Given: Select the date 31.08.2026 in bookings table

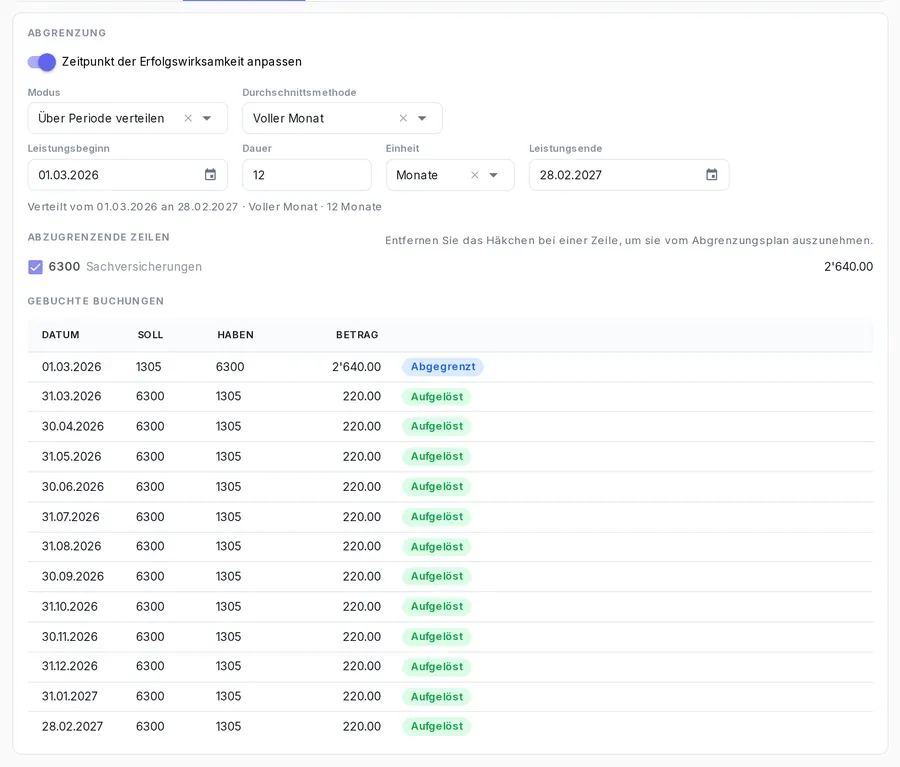Looking at the screenshot, I should point(72,547).
